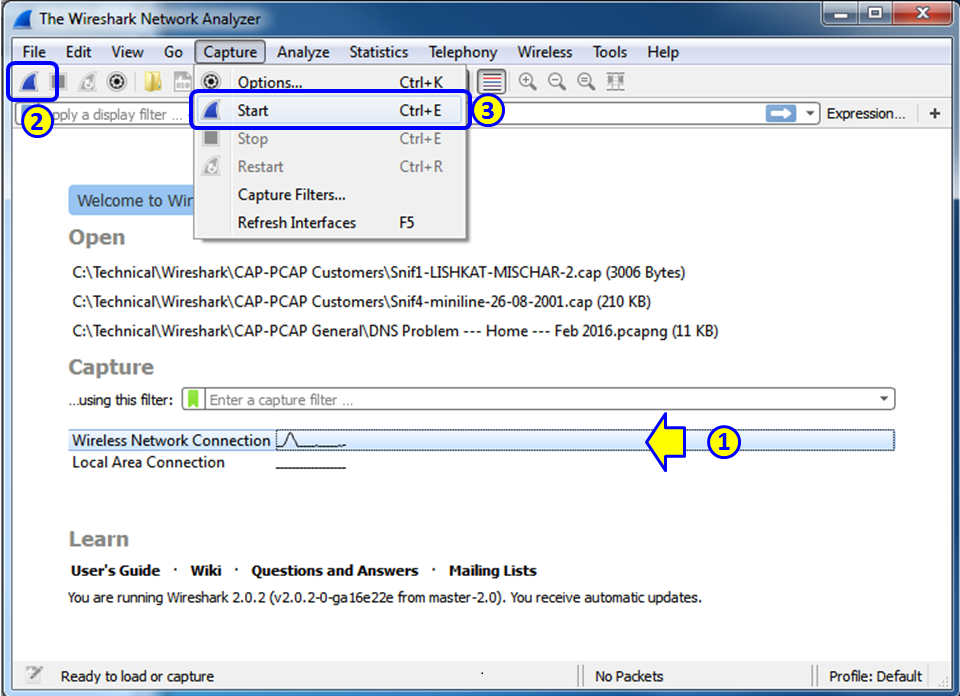960x696 pixels.
Task: Select Start in the Capture menu
Action: (x=330, y=110)
